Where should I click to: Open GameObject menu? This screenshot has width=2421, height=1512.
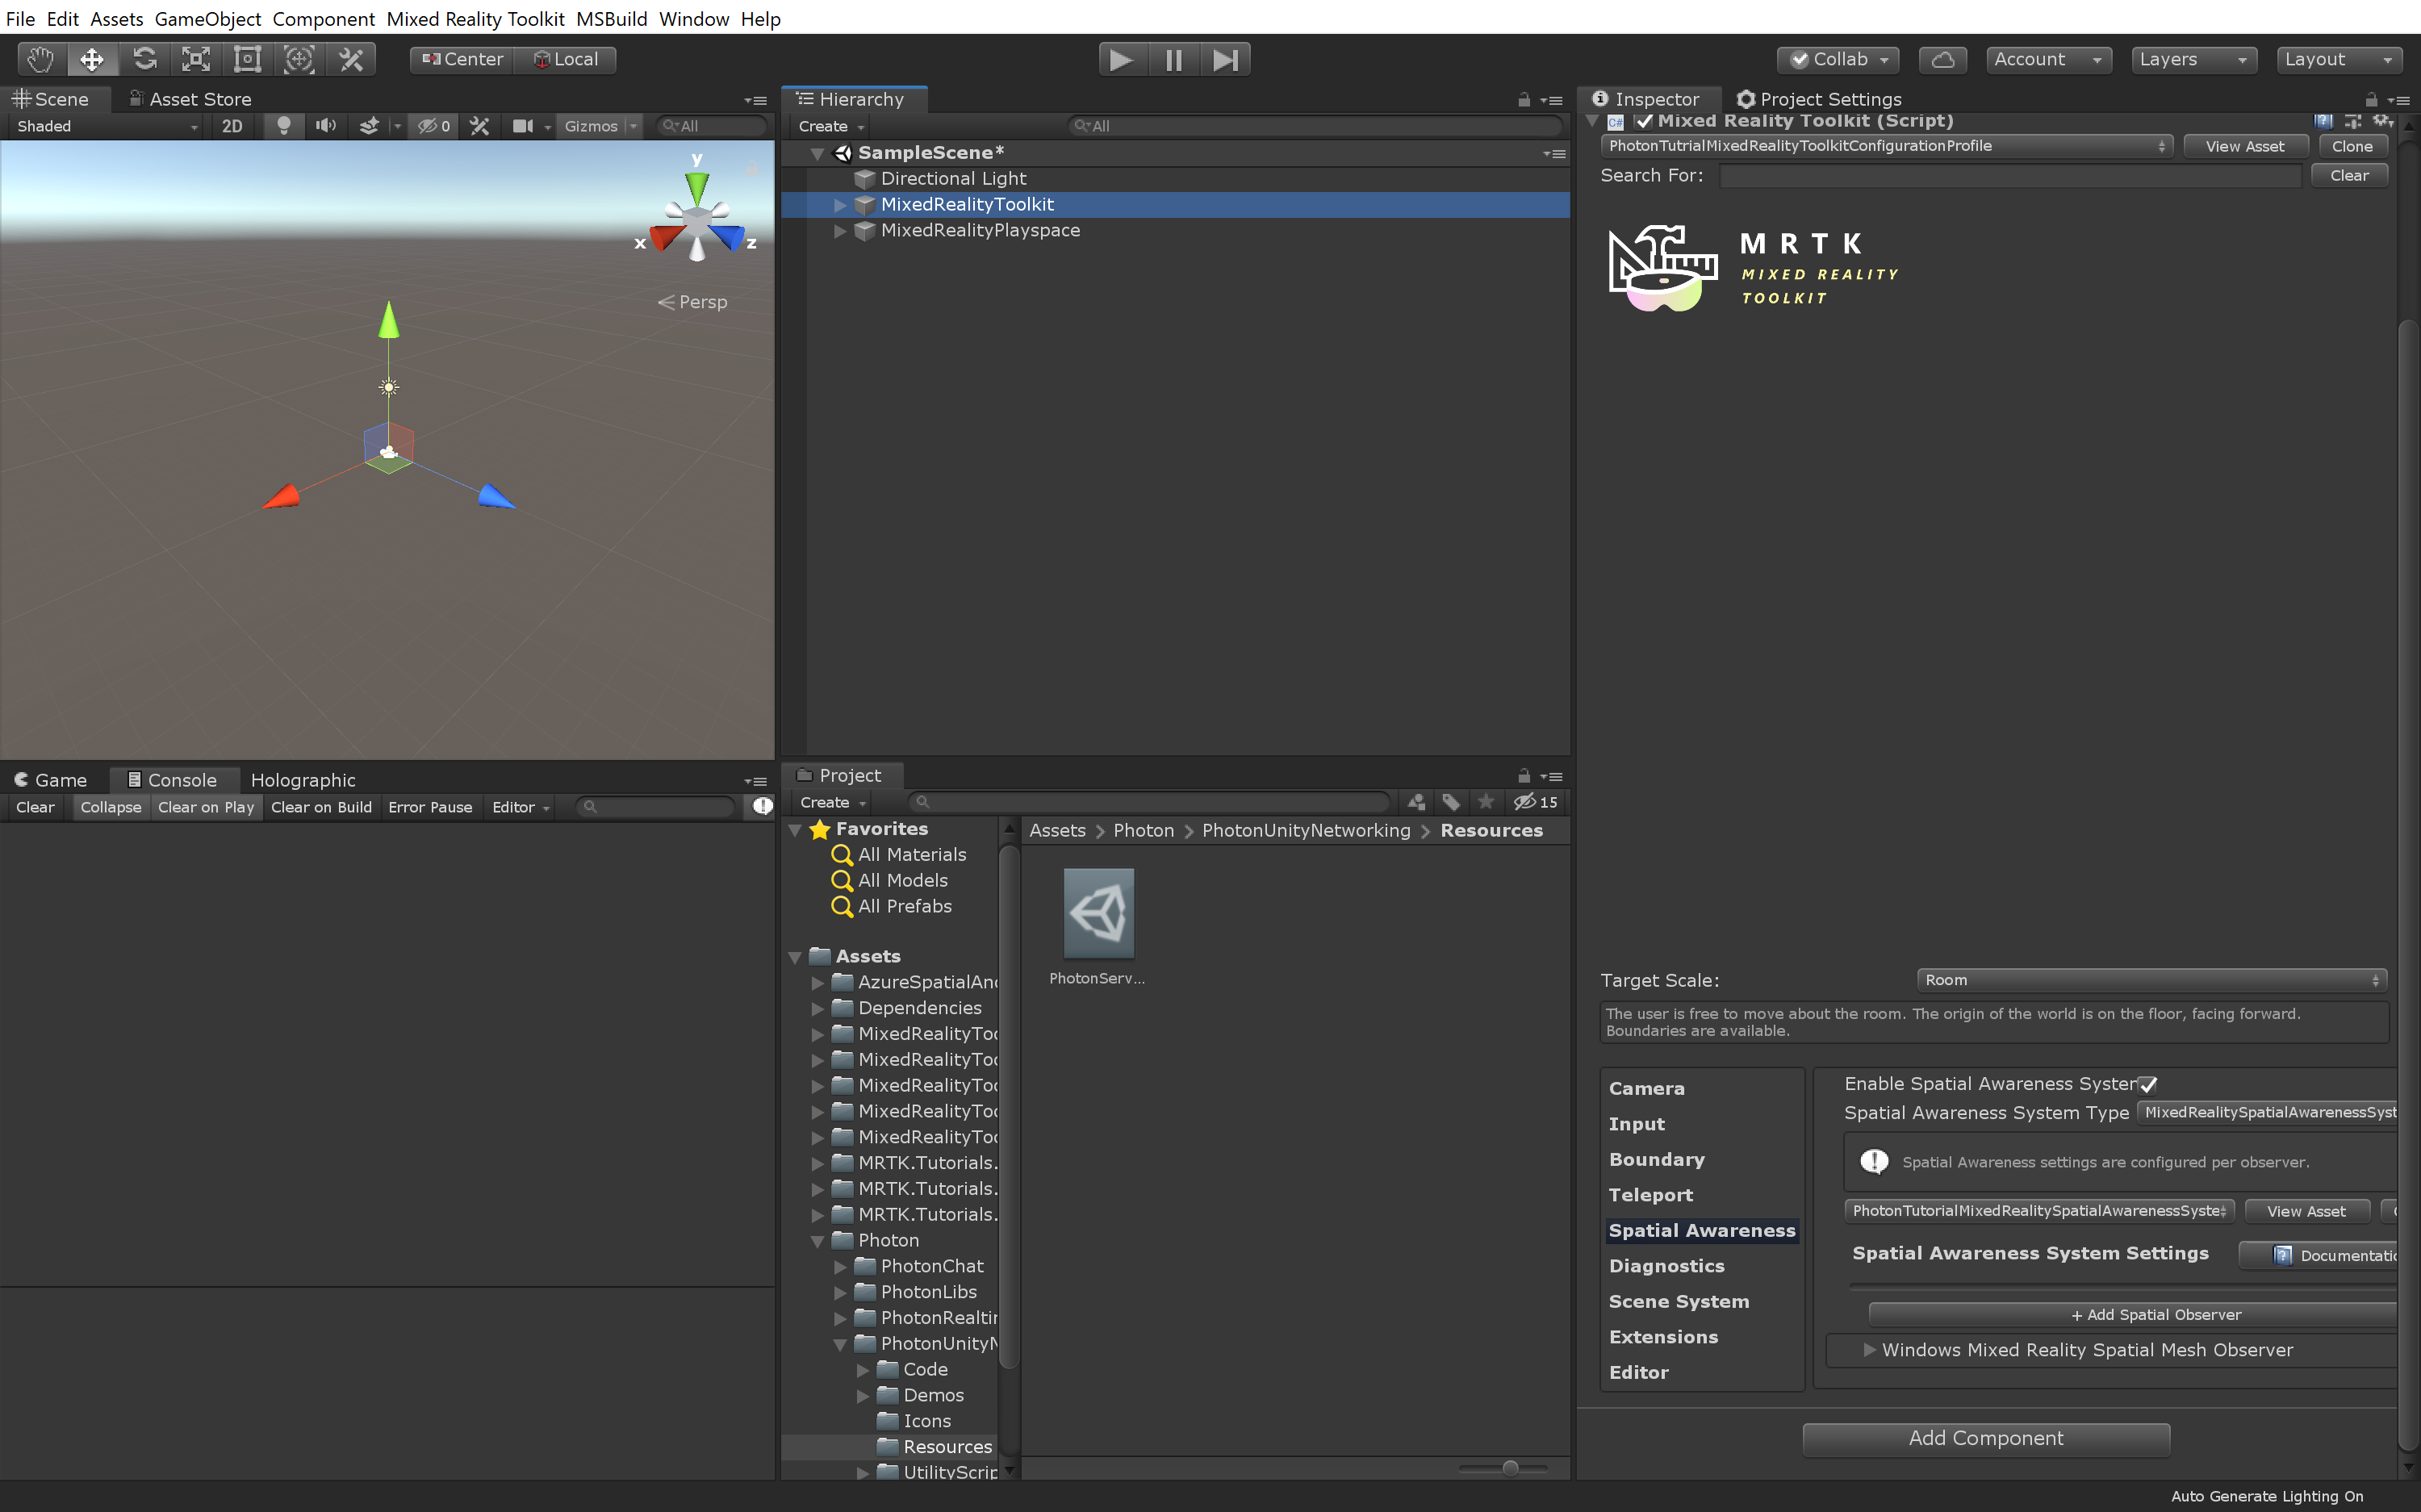[208, 19]
